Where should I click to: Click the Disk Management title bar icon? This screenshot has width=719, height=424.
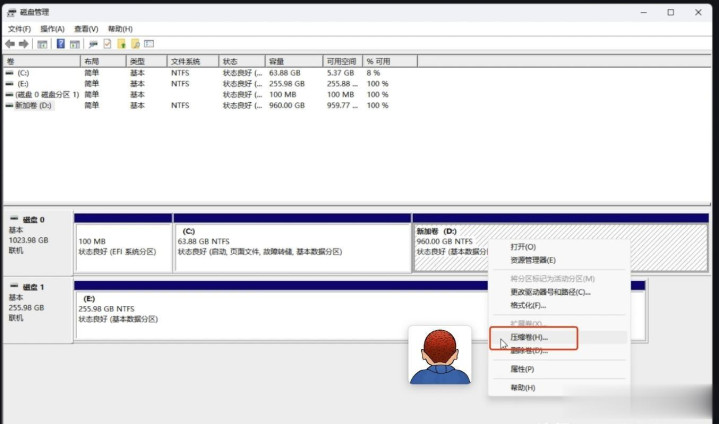(10, 11)
